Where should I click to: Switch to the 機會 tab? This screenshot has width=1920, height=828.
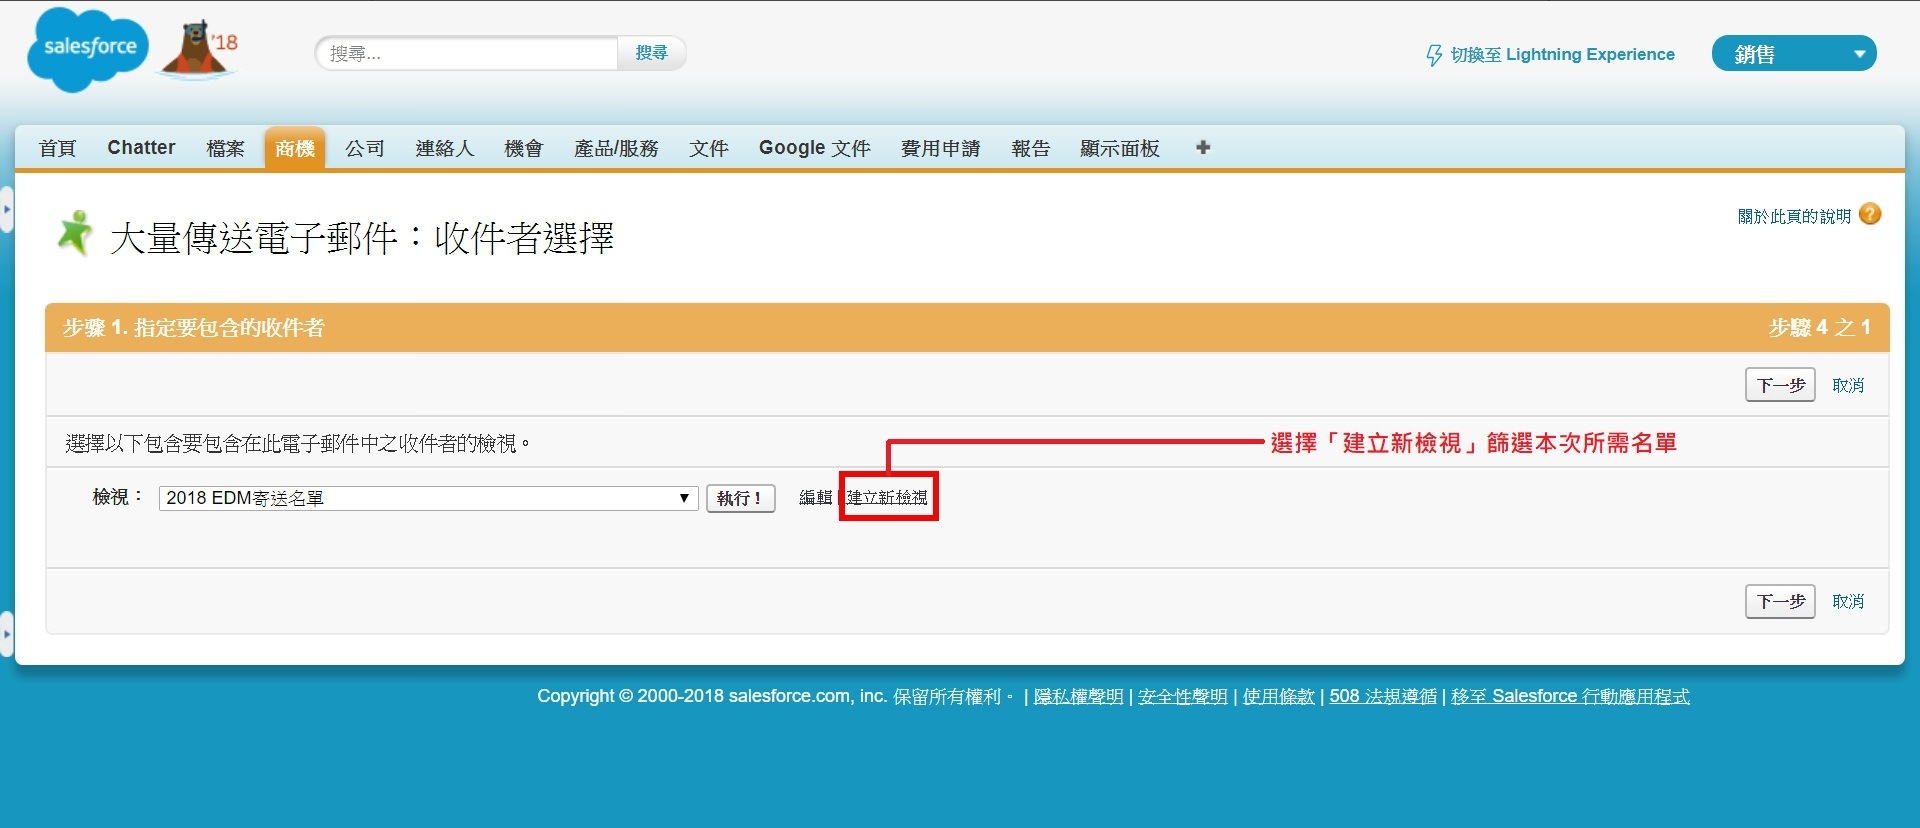pos(523,148)
